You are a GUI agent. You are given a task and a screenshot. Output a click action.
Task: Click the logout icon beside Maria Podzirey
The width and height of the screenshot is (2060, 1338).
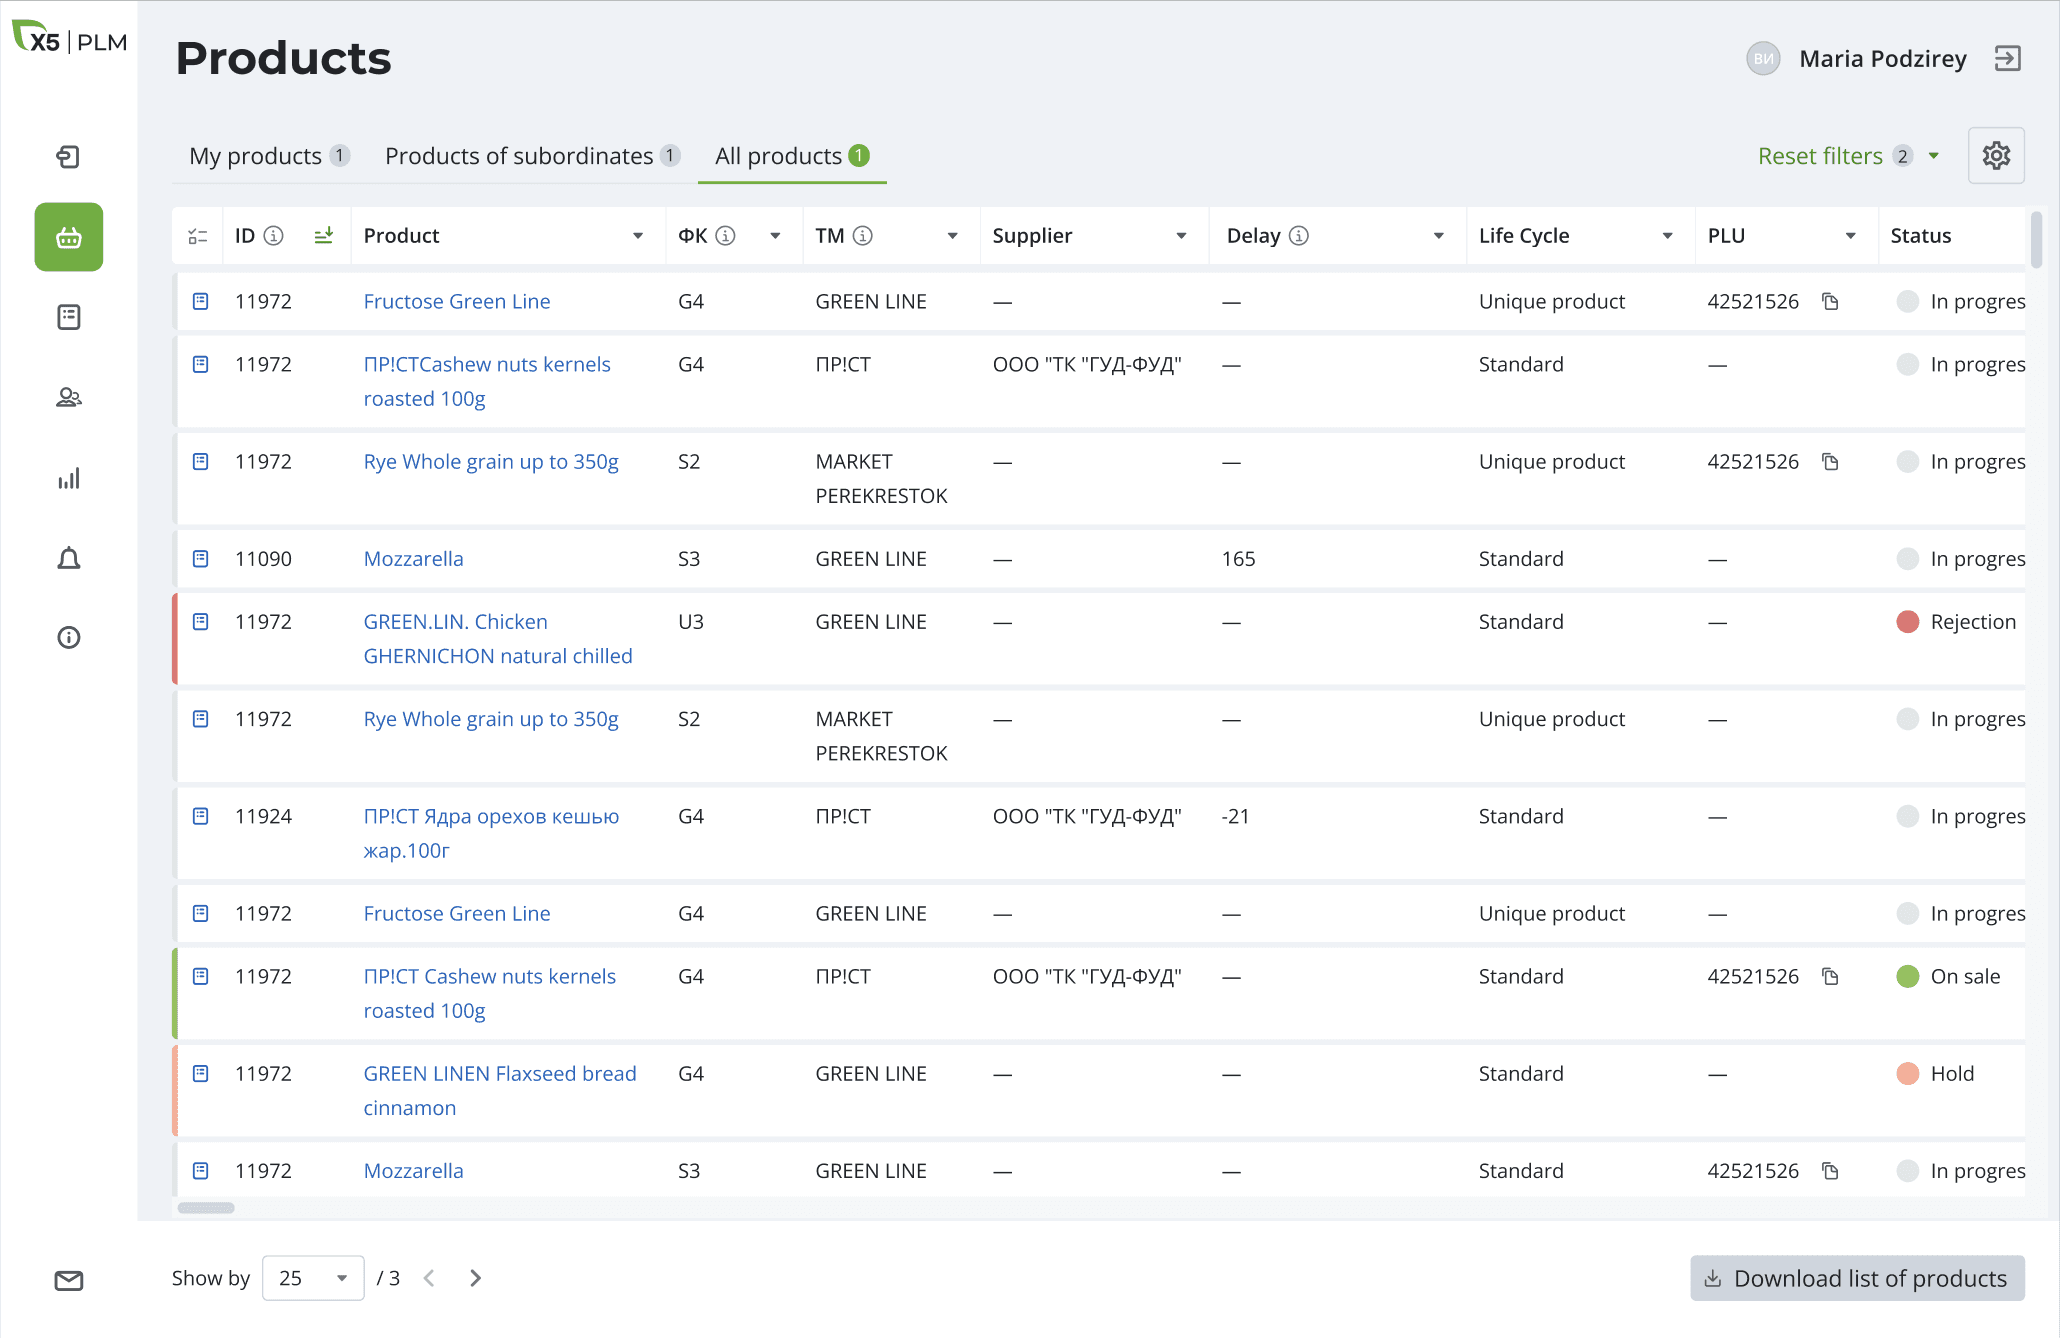tap(2007, 59)
